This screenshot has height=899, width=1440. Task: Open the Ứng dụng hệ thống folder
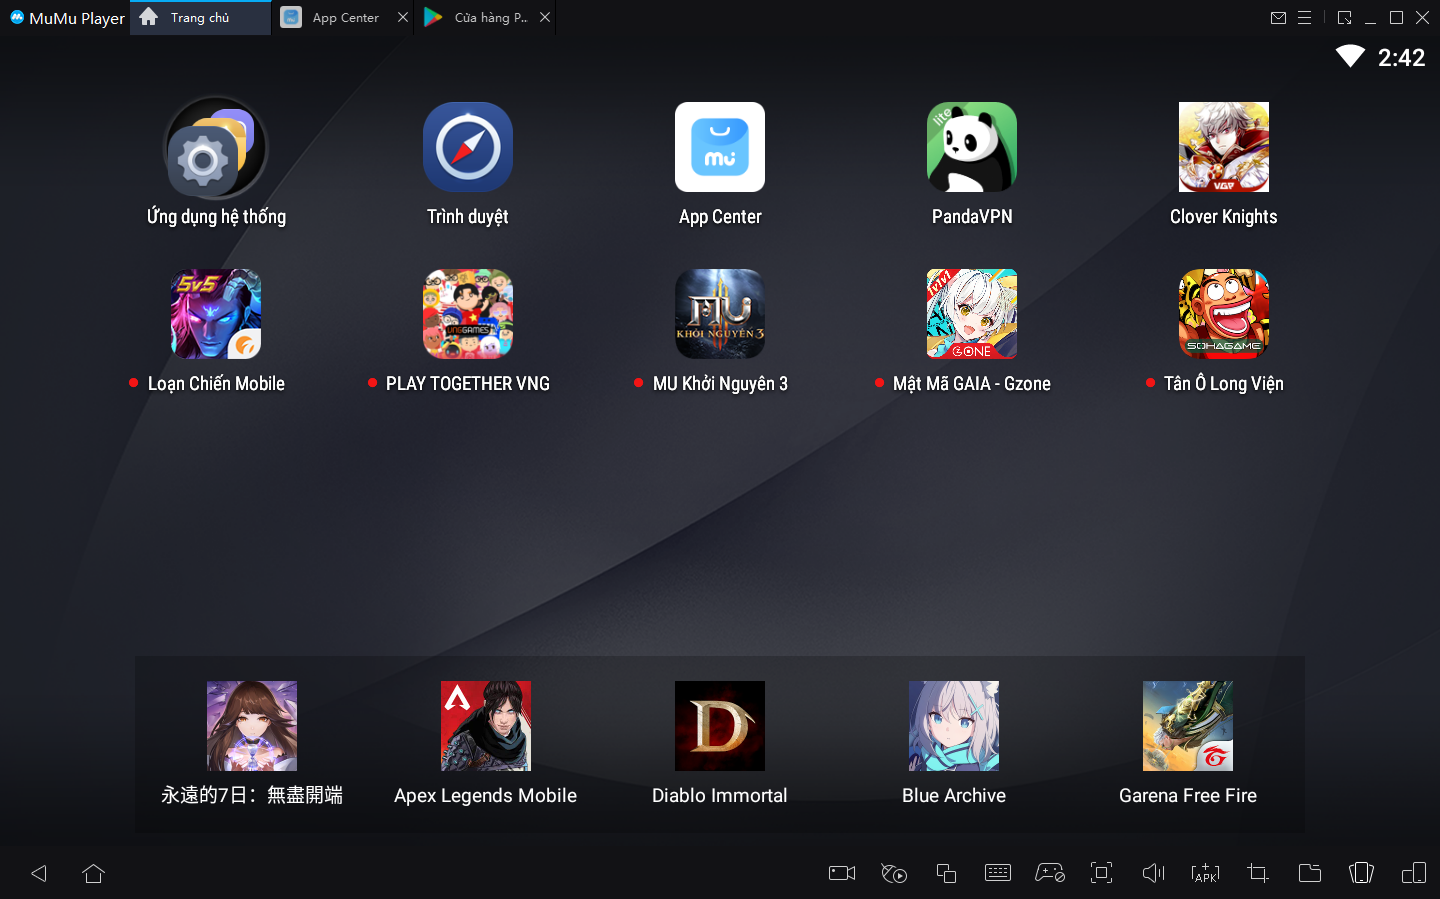216,147
